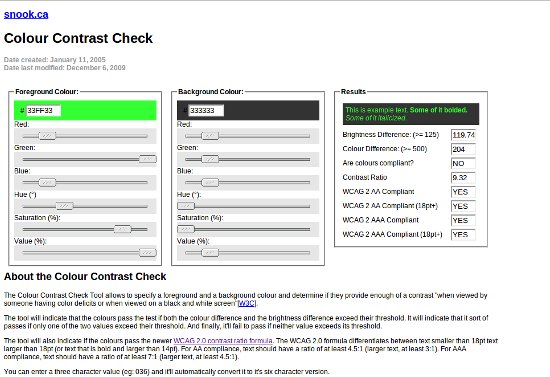Open the W3C reference link

click(x=247, y=303)
